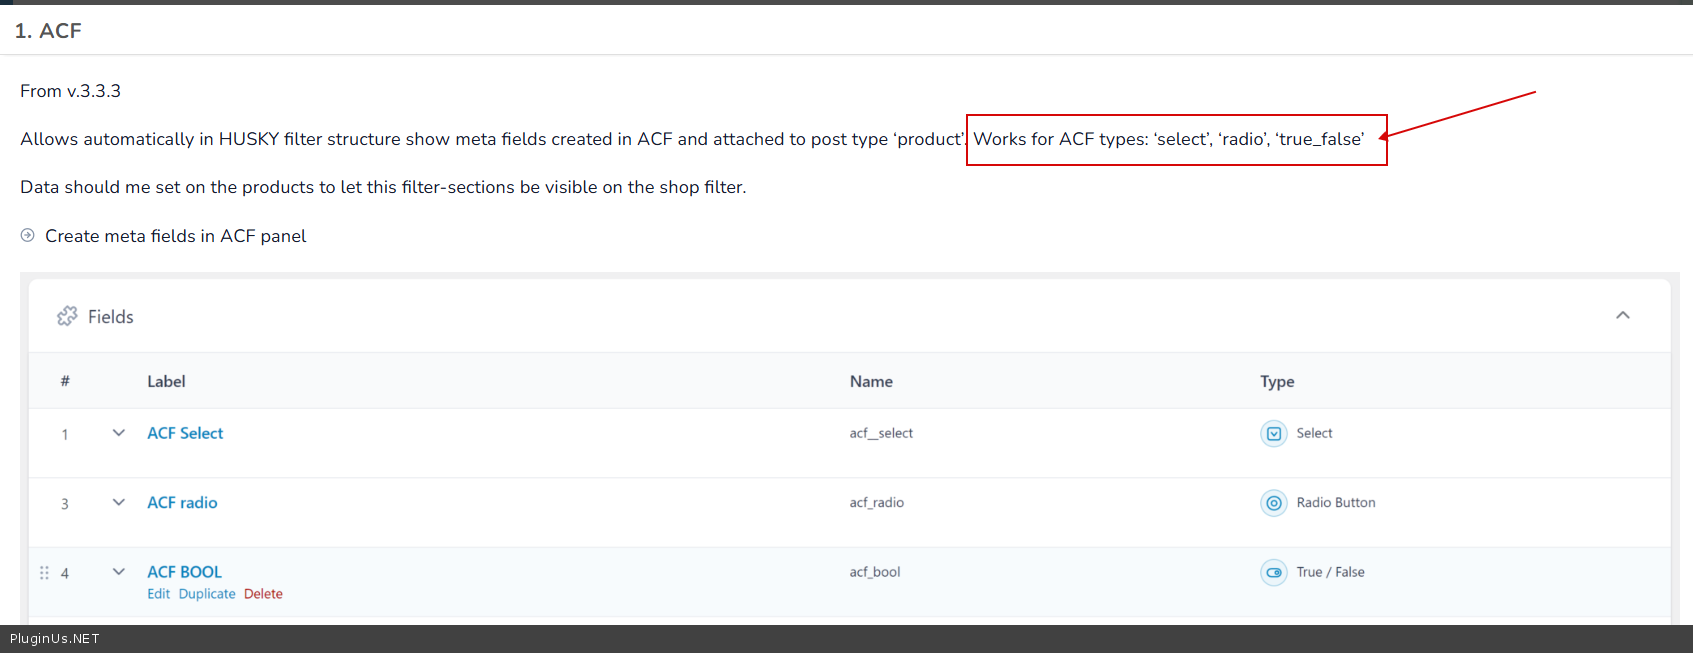Viewport: 1693px width, 653px height.
Task: Click the Type column header
Action: click(1277, 381)
